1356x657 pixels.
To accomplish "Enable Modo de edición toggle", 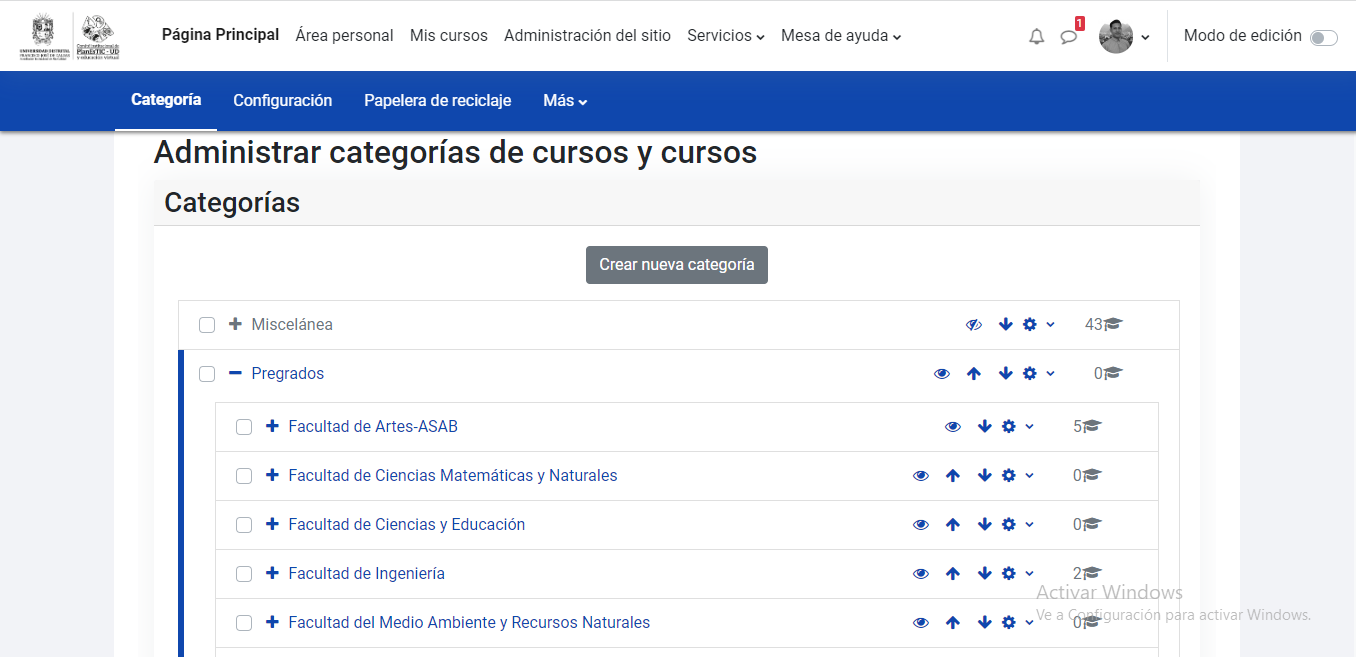I will [x=1324, y=36].
